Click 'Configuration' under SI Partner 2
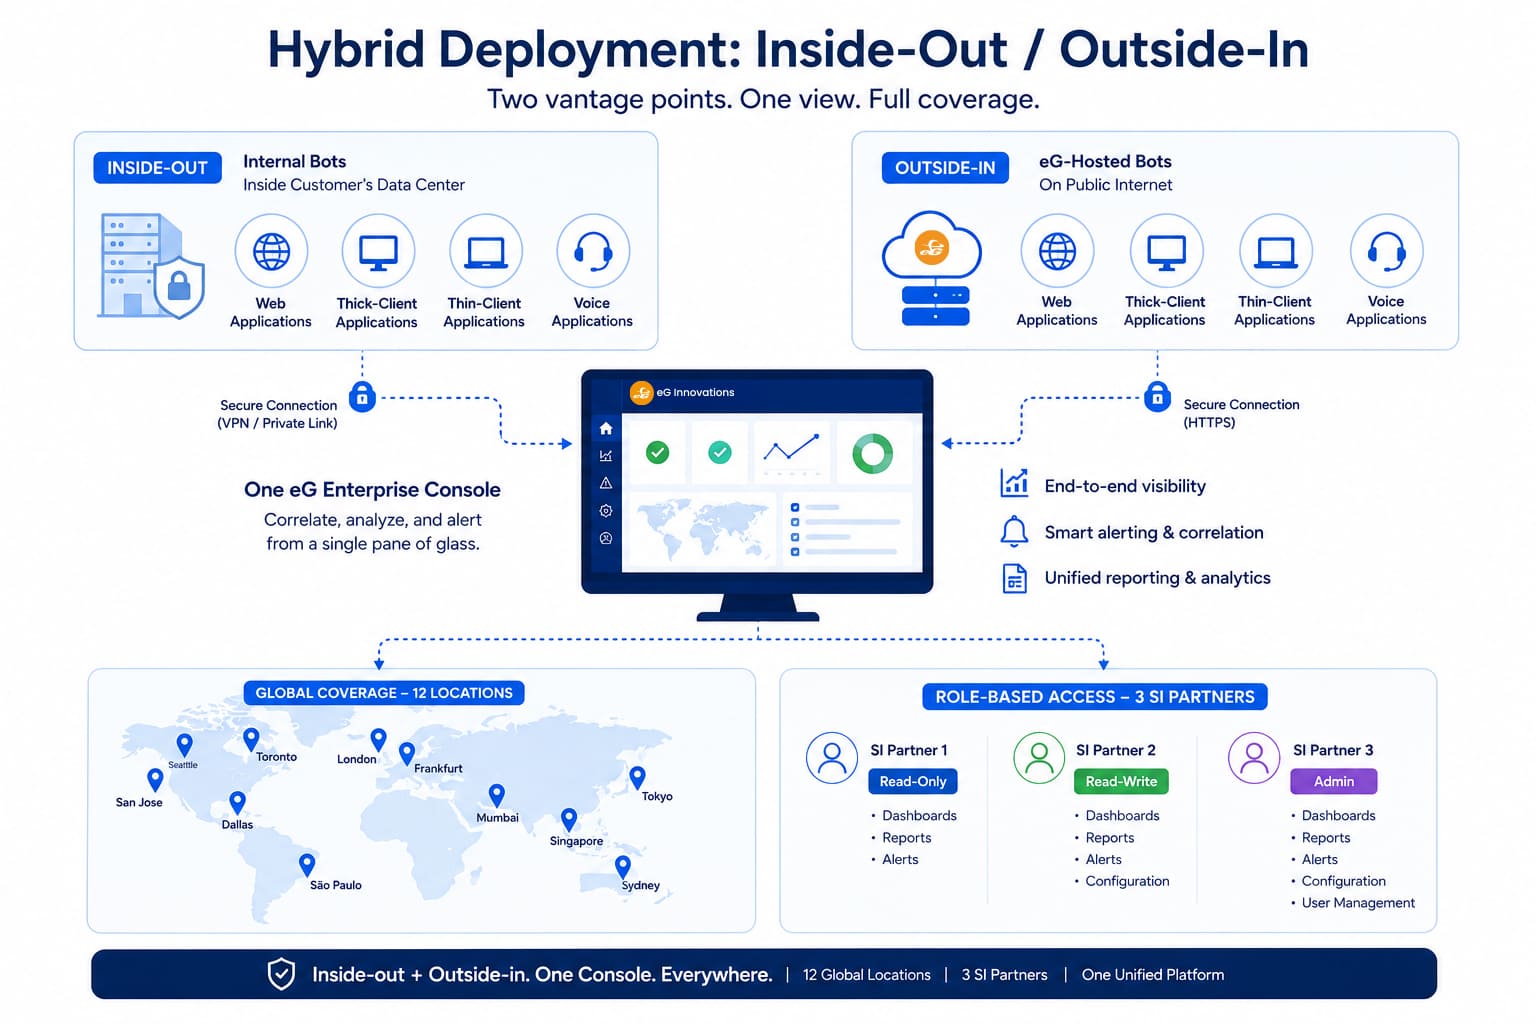 1127,881
